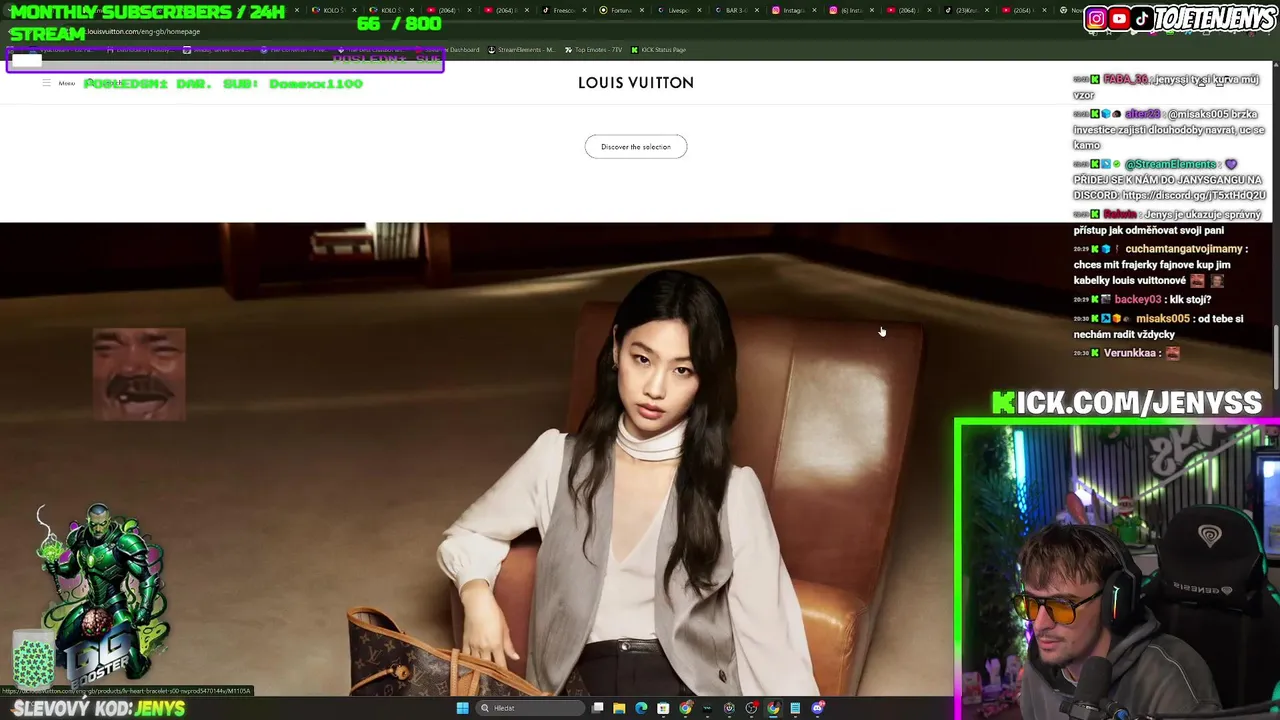Open the Windows Start menu
The height and width of the screenshot is (720, 1280).
(x=462, y=708)
